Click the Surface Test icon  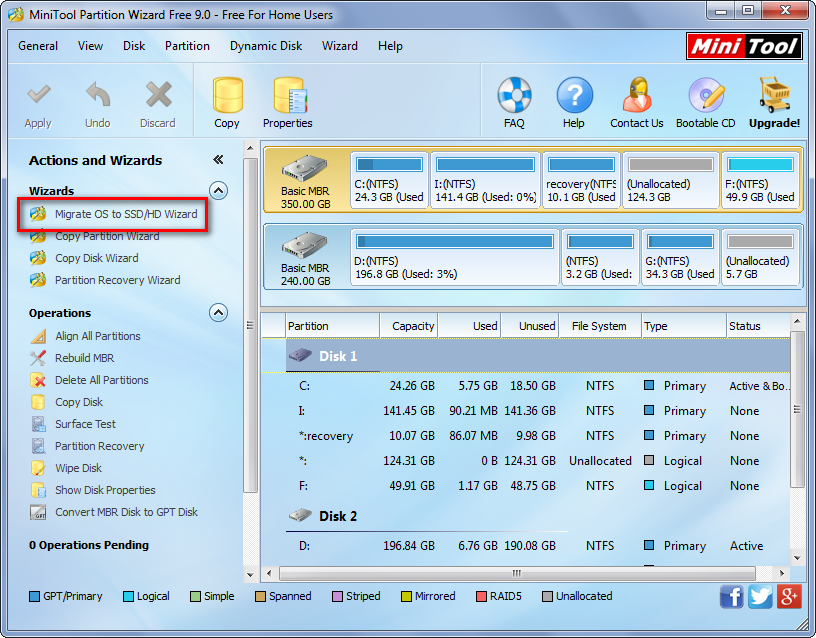coord(38,424)
